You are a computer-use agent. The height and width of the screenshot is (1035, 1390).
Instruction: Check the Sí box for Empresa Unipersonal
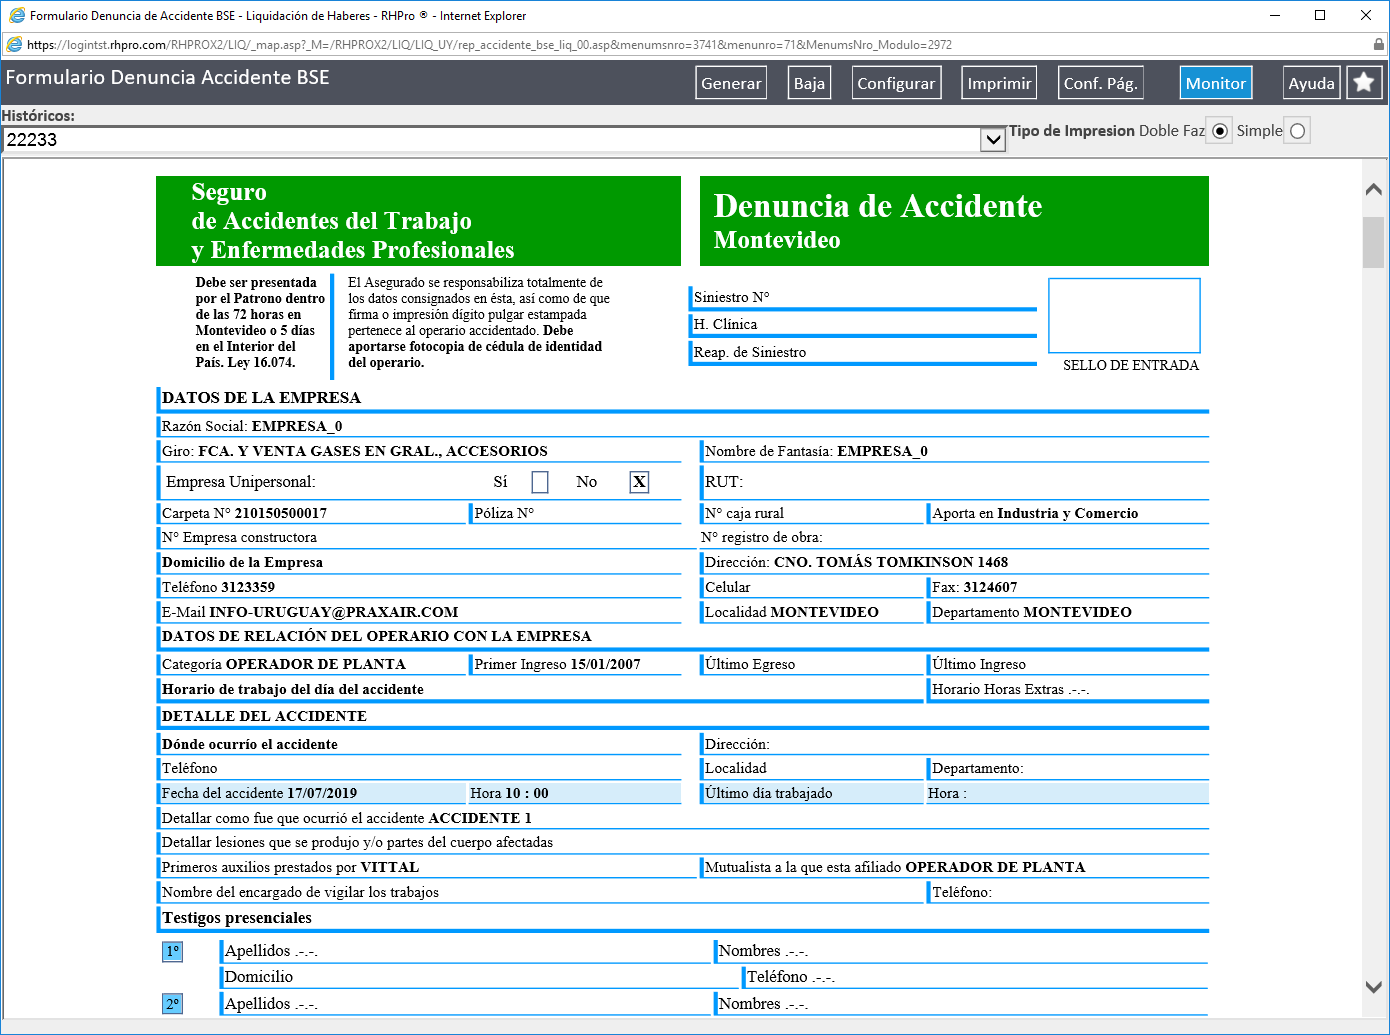coord(540,482)
